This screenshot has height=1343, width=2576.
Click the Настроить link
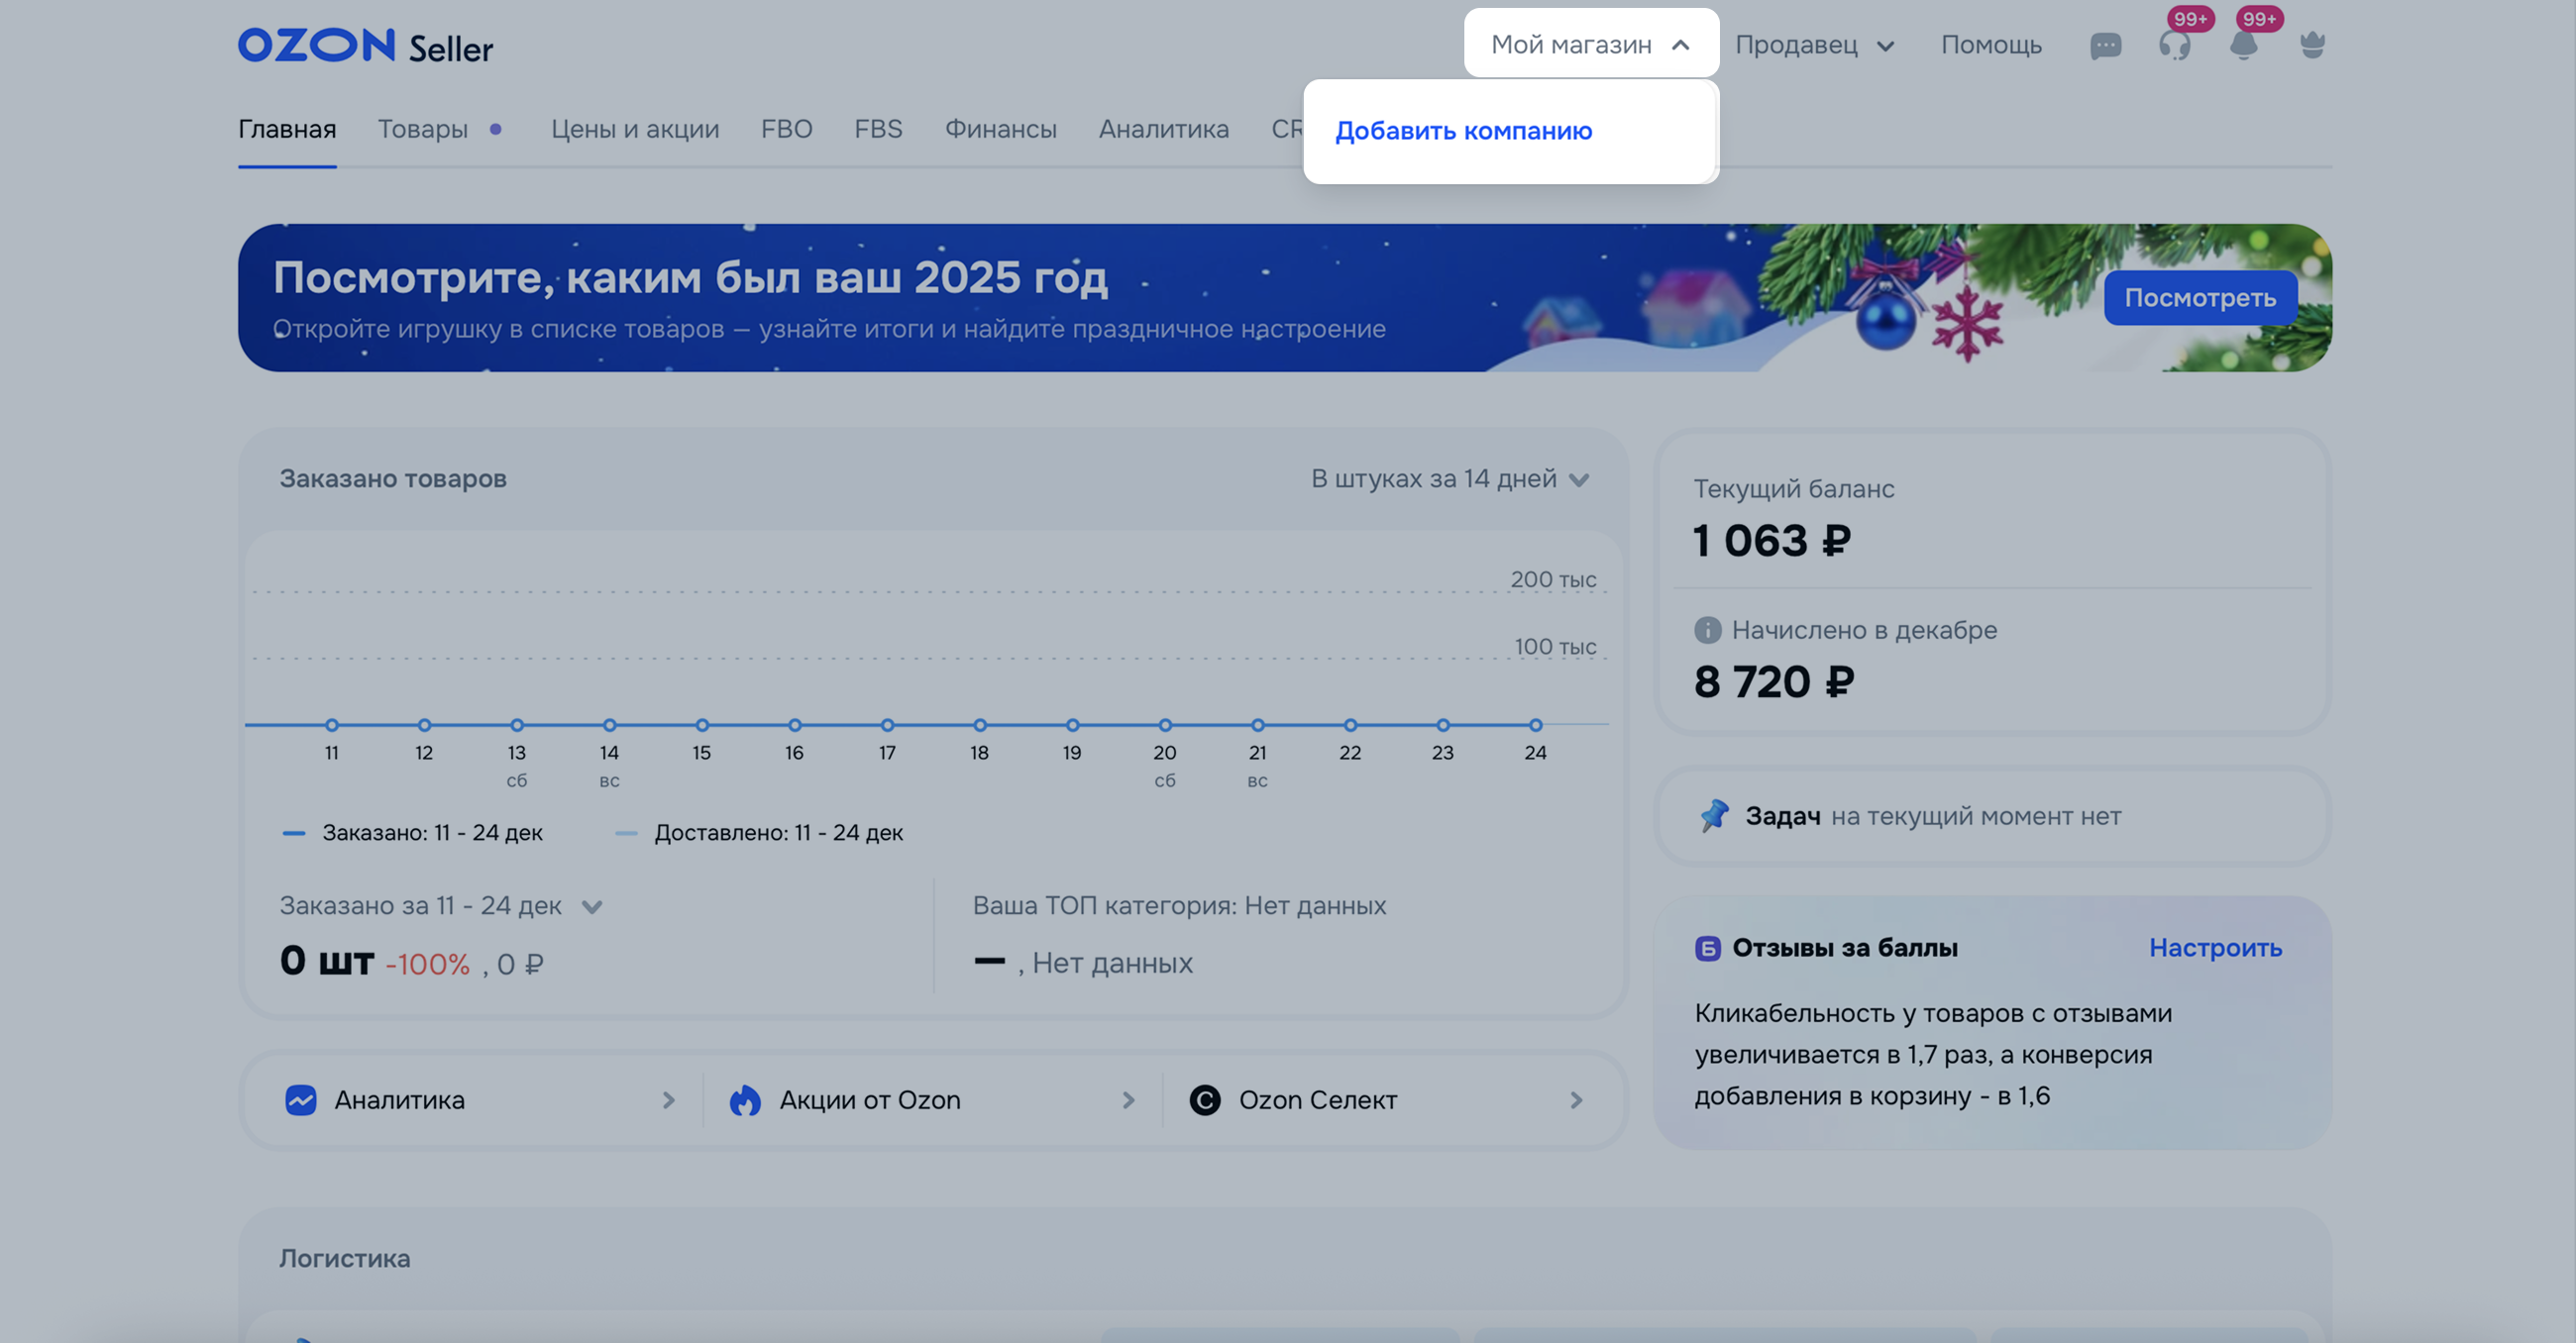[x=2215, y=948]
